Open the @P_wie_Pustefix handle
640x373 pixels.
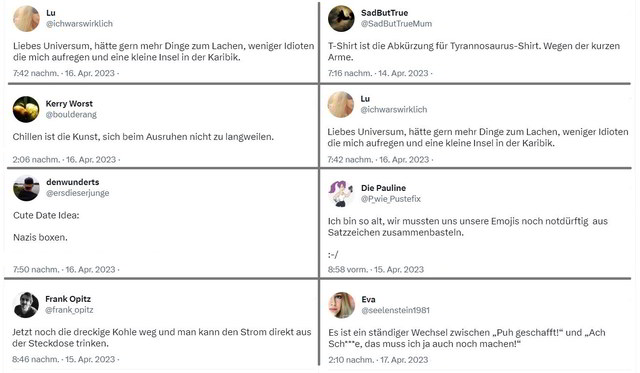point(391,199)
